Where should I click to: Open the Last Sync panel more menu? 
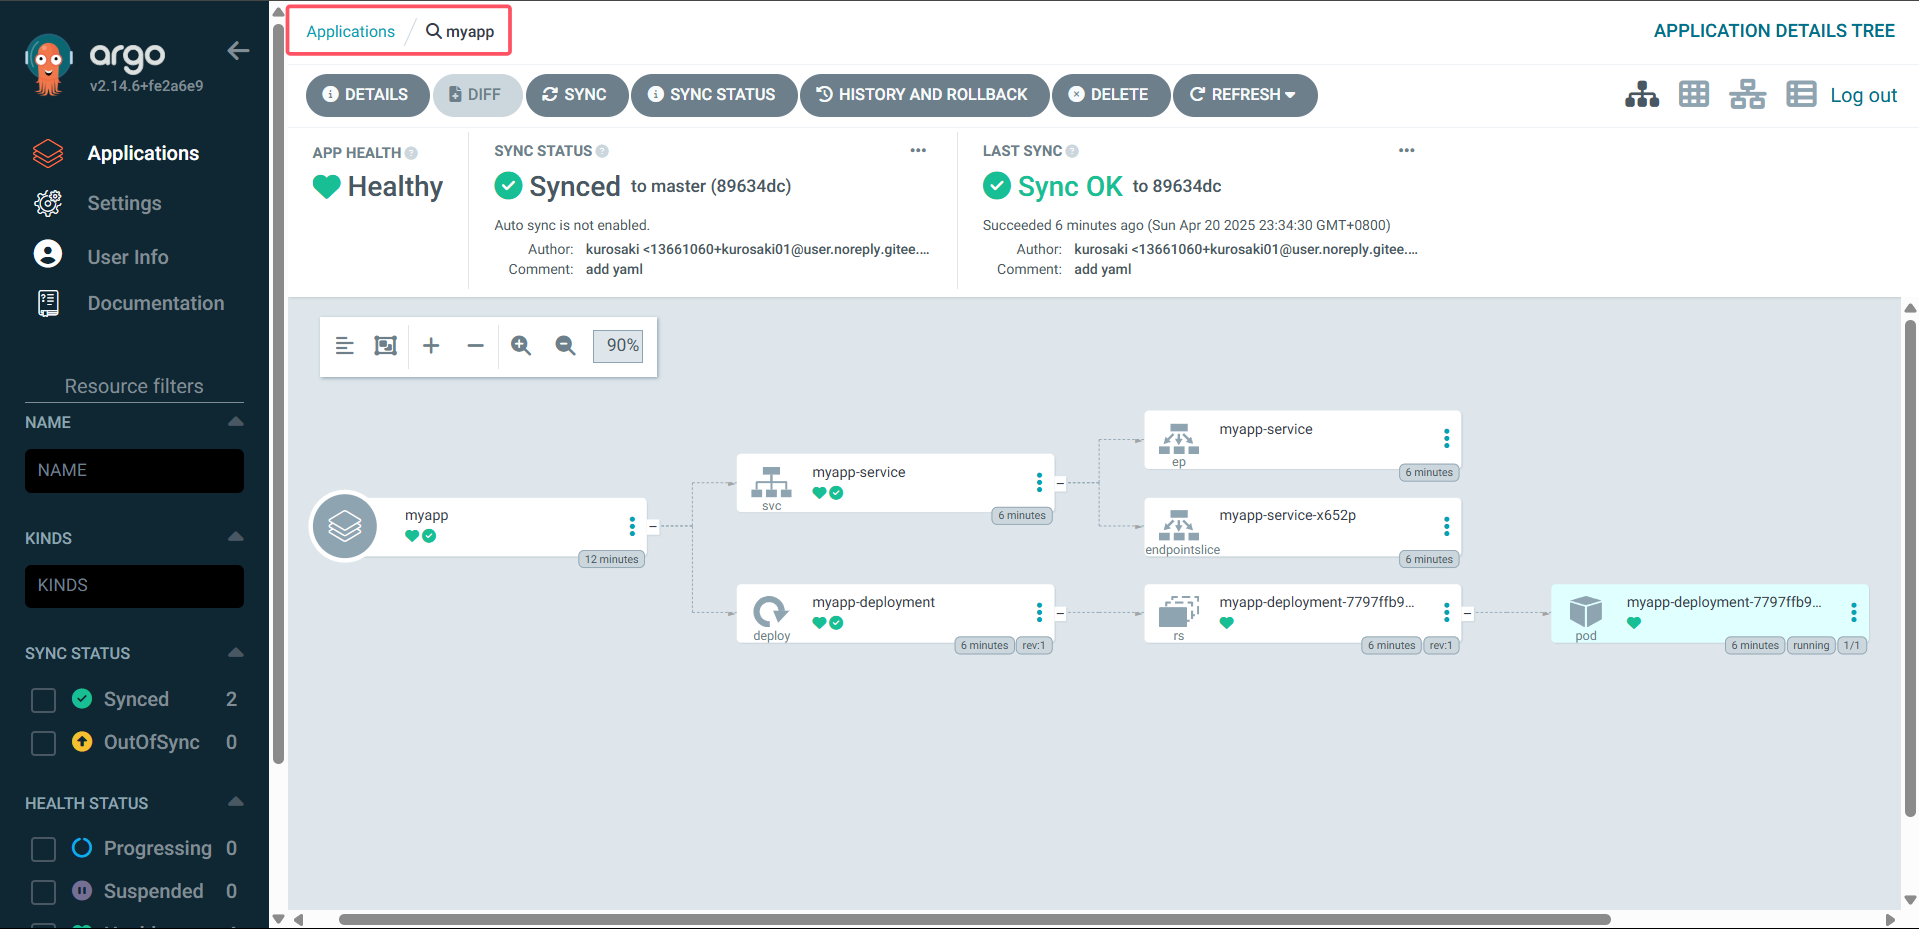[1407, 150]
